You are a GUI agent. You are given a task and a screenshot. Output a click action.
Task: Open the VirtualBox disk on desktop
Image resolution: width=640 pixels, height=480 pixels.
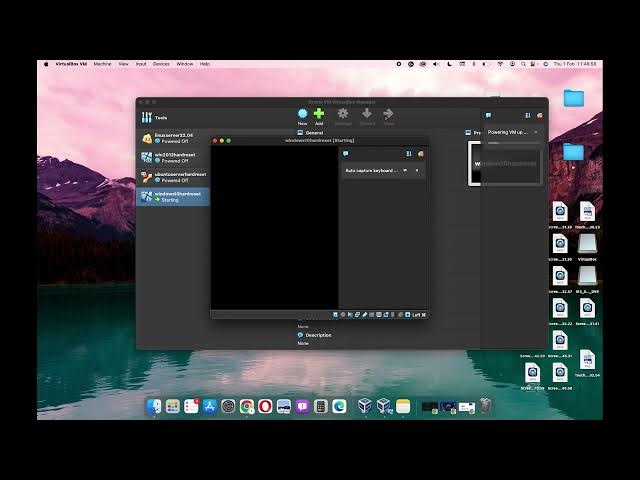coord(587,247)
